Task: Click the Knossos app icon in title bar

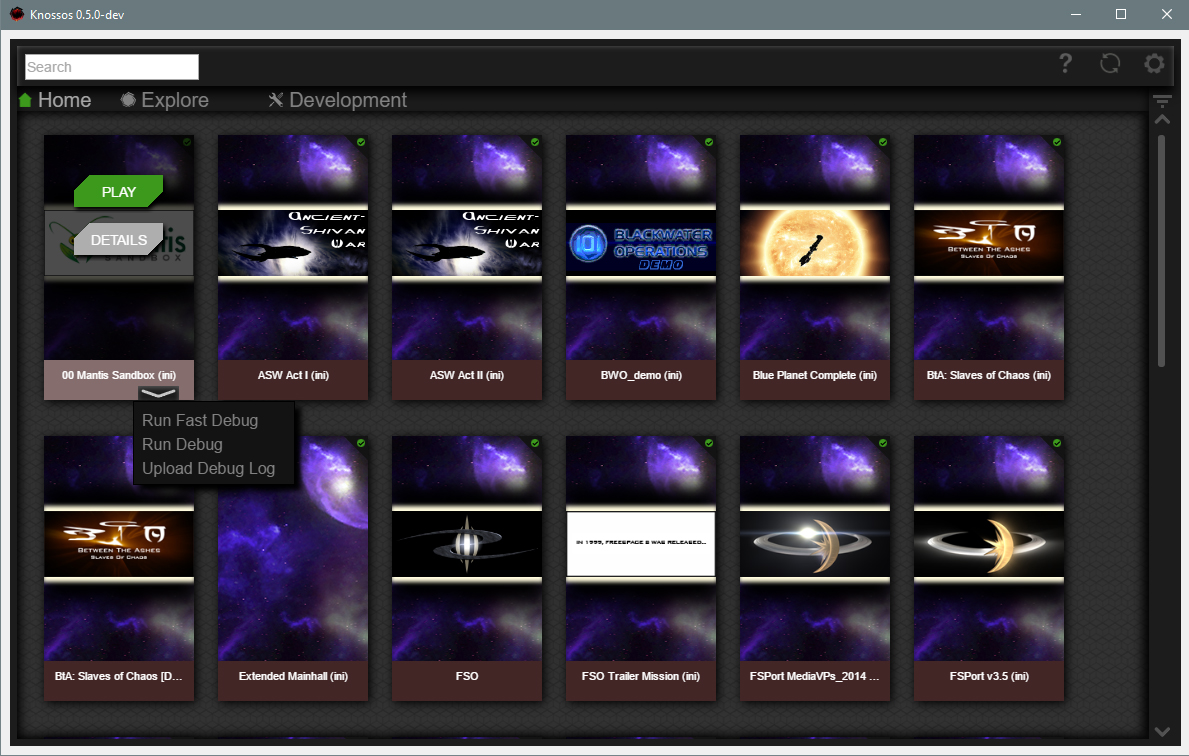Action: tap(16, 14)
